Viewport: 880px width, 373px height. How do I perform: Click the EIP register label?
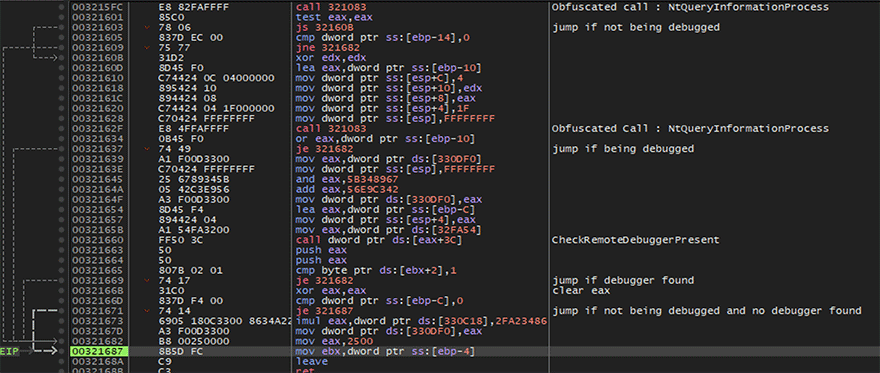pyautogui.click(x=9, y=351)
